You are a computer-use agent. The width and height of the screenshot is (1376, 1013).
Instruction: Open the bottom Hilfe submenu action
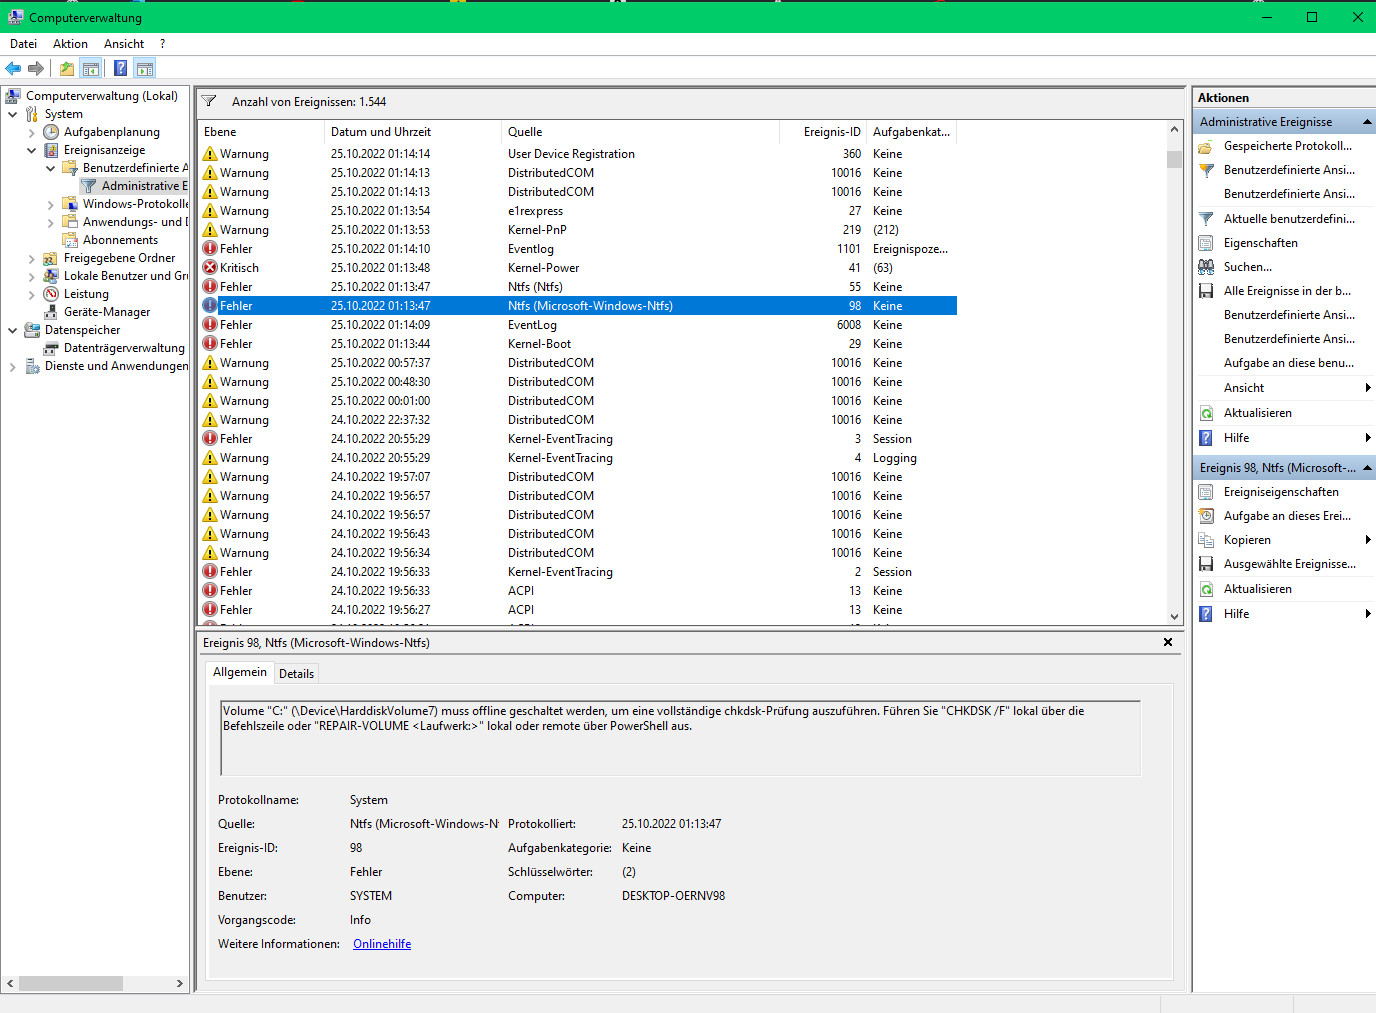pyautogui.click(x=1284, y=614)
